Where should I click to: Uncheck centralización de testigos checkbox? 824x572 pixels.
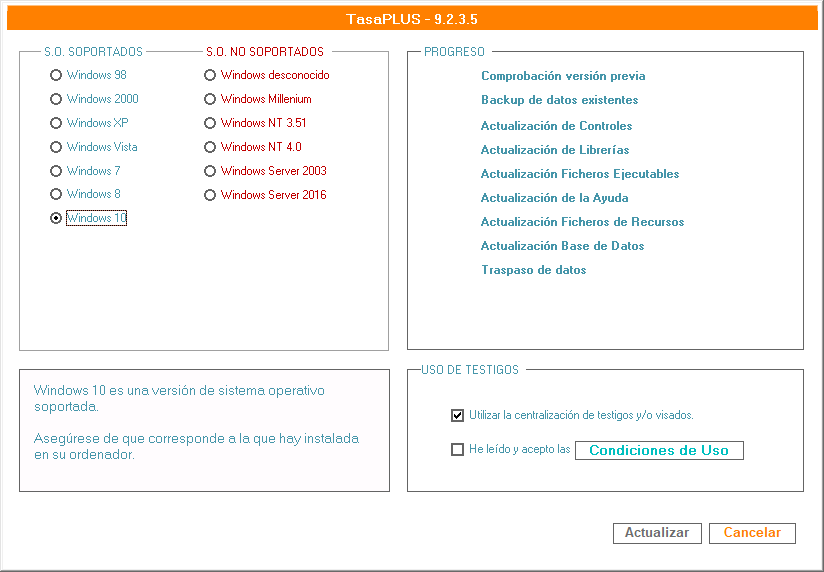pos(458,415)
